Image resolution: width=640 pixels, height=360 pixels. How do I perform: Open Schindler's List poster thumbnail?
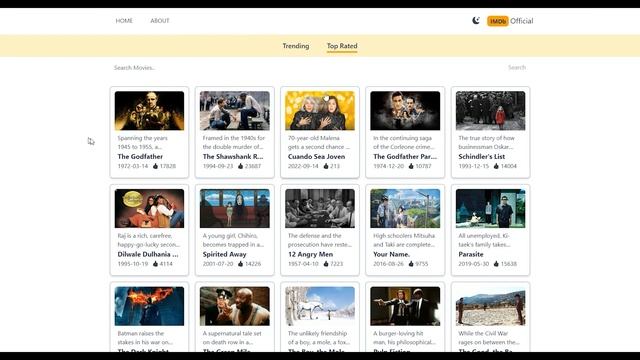click(491, 111)
